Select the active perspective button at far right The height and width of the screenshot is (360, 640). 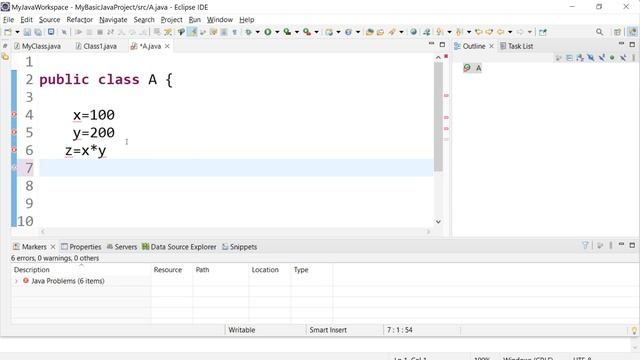tap(632, 32)
